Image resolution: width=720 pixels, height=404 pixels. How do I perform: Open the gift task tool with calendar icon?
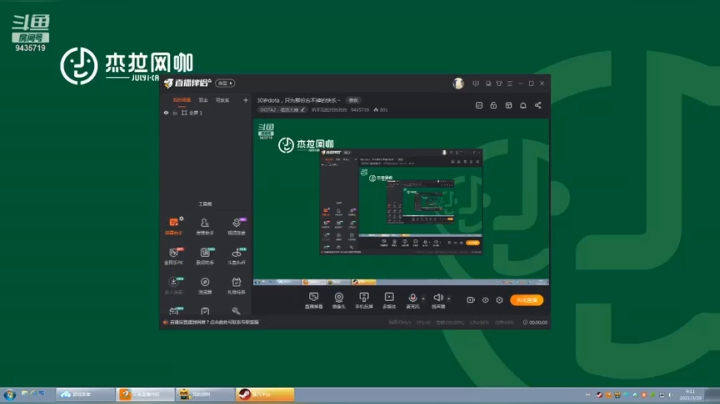(236, 286)
